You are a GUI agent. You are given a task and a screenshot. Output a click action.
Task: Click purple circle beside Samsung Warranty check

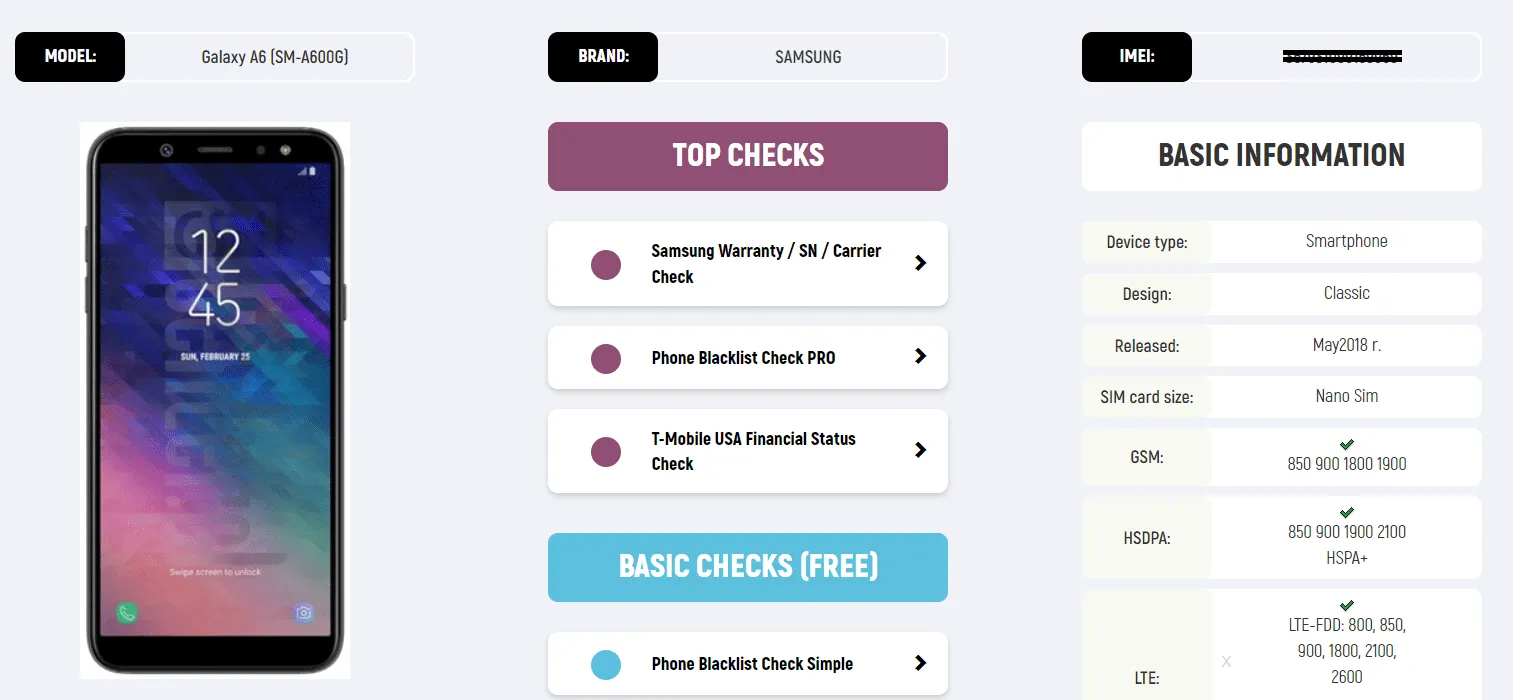(606, 265)
